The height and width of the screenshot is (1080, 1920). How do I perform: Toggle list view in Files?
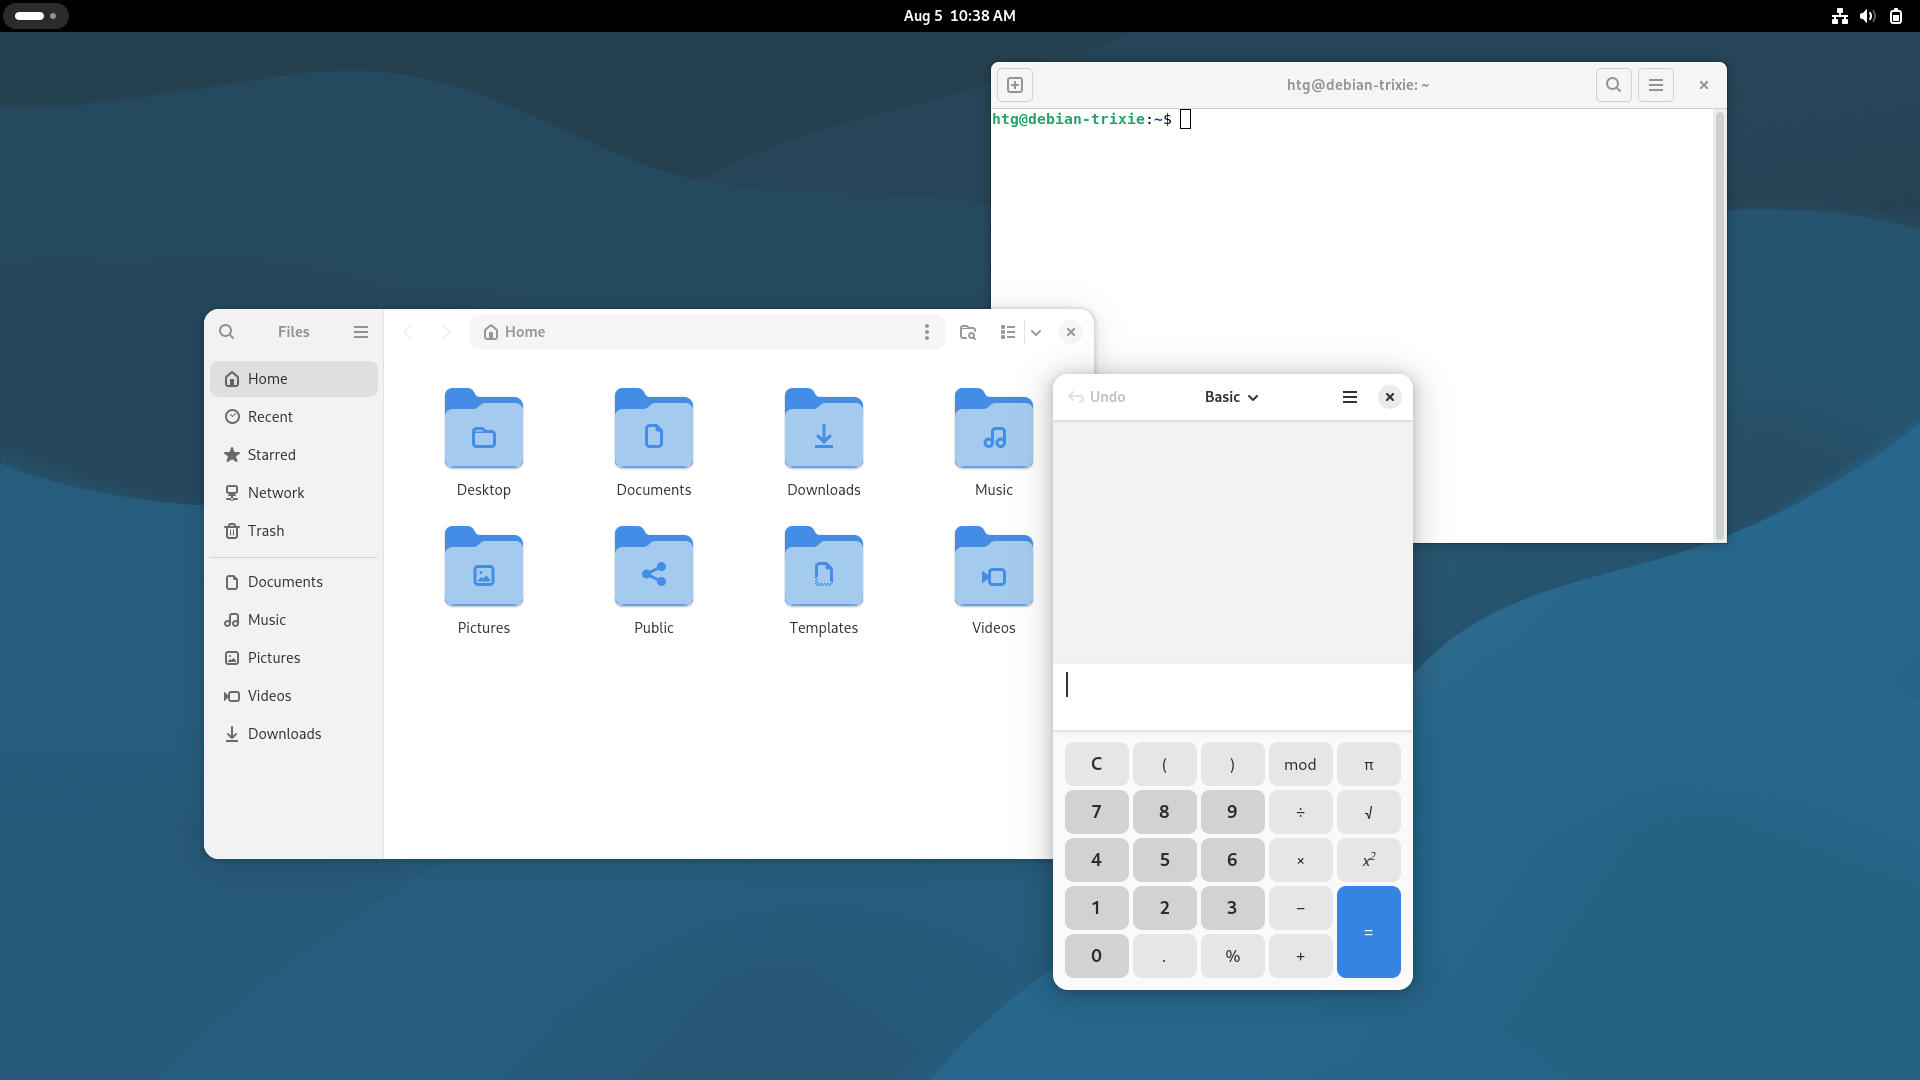tap(1008, 332)
